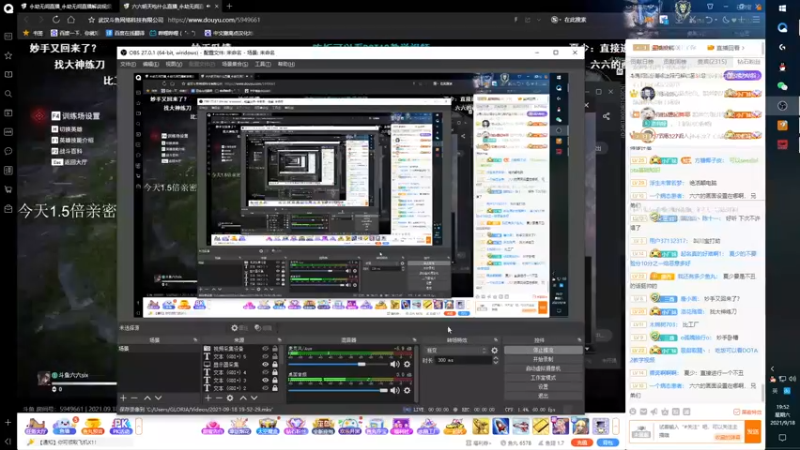Remove selected scene with minus icon

134,398
